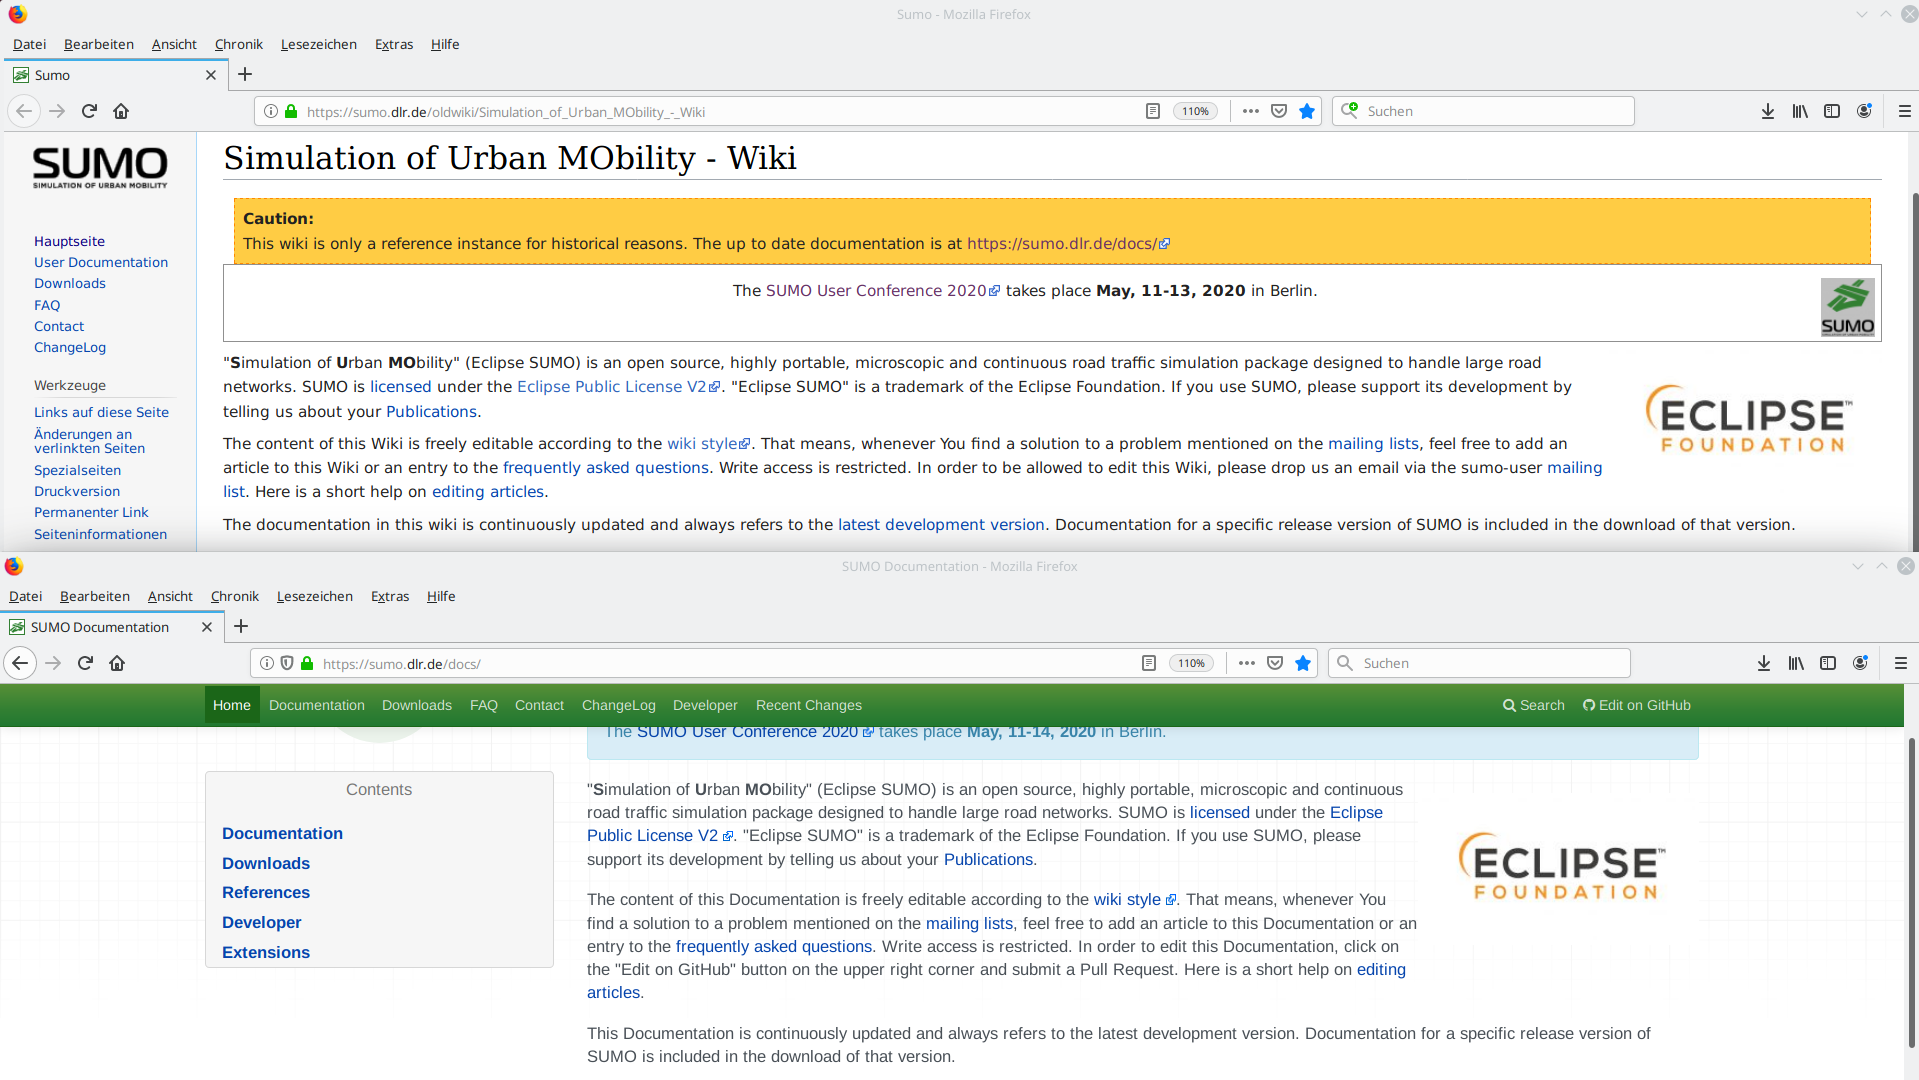Close the SUMO Documentation tab
Viewport: 1919px width, 1080px height.
[x=207, y=627]
